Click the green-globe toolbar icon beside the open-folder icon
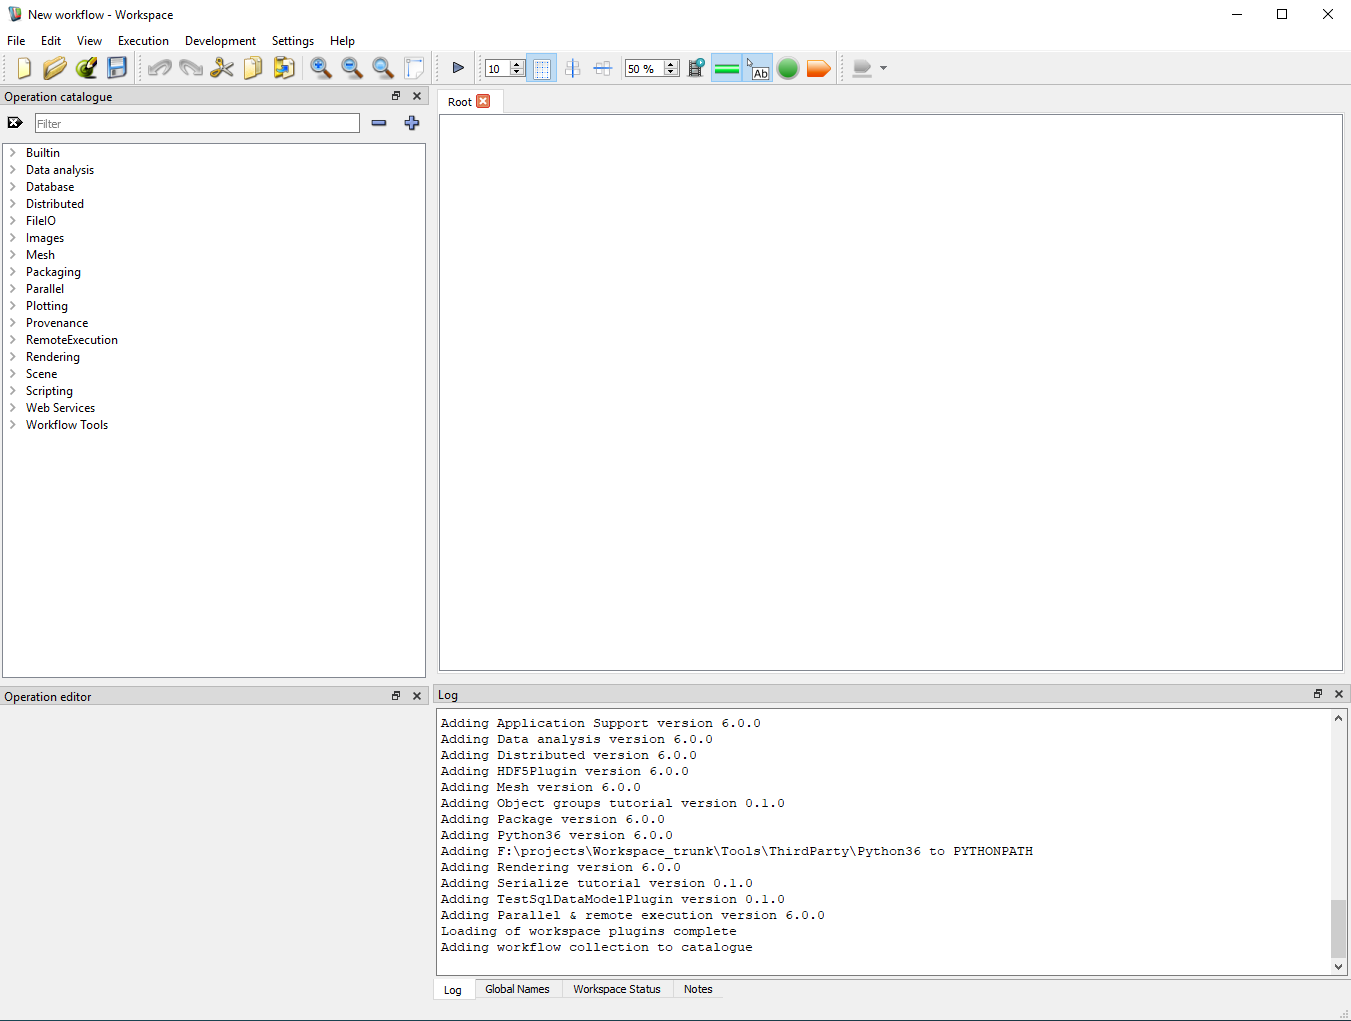 coord(86,68)
